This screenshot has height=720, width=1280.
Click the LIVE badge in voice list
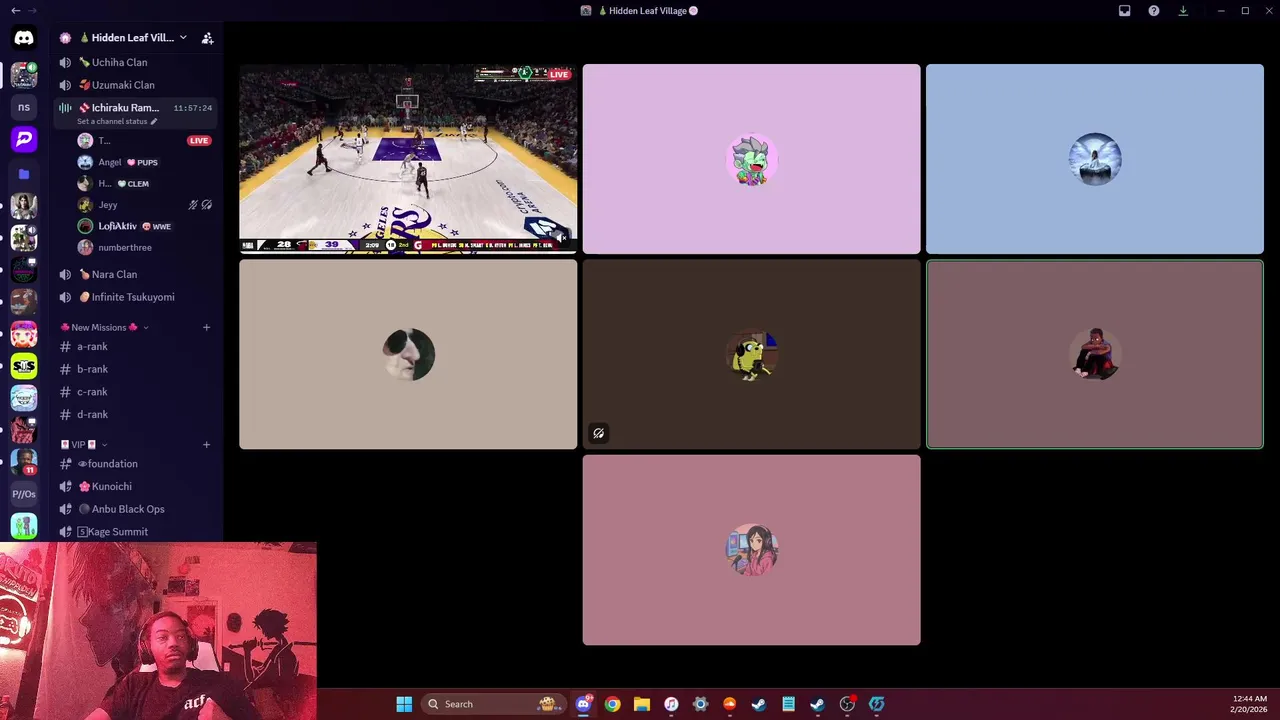coord(199,141)
